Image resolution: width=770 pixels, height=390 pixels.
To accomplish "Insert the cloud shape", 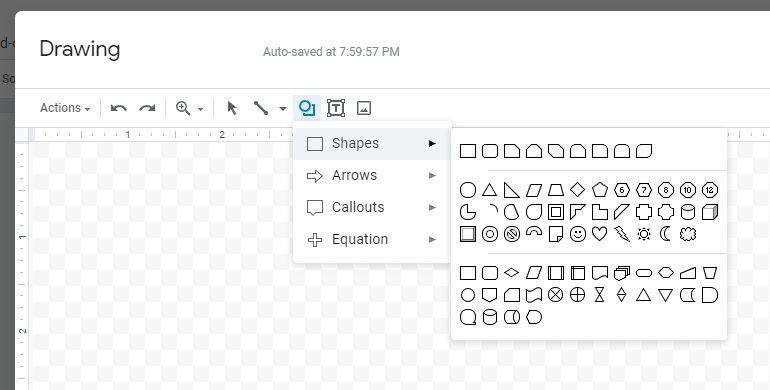I will point(688,234).
